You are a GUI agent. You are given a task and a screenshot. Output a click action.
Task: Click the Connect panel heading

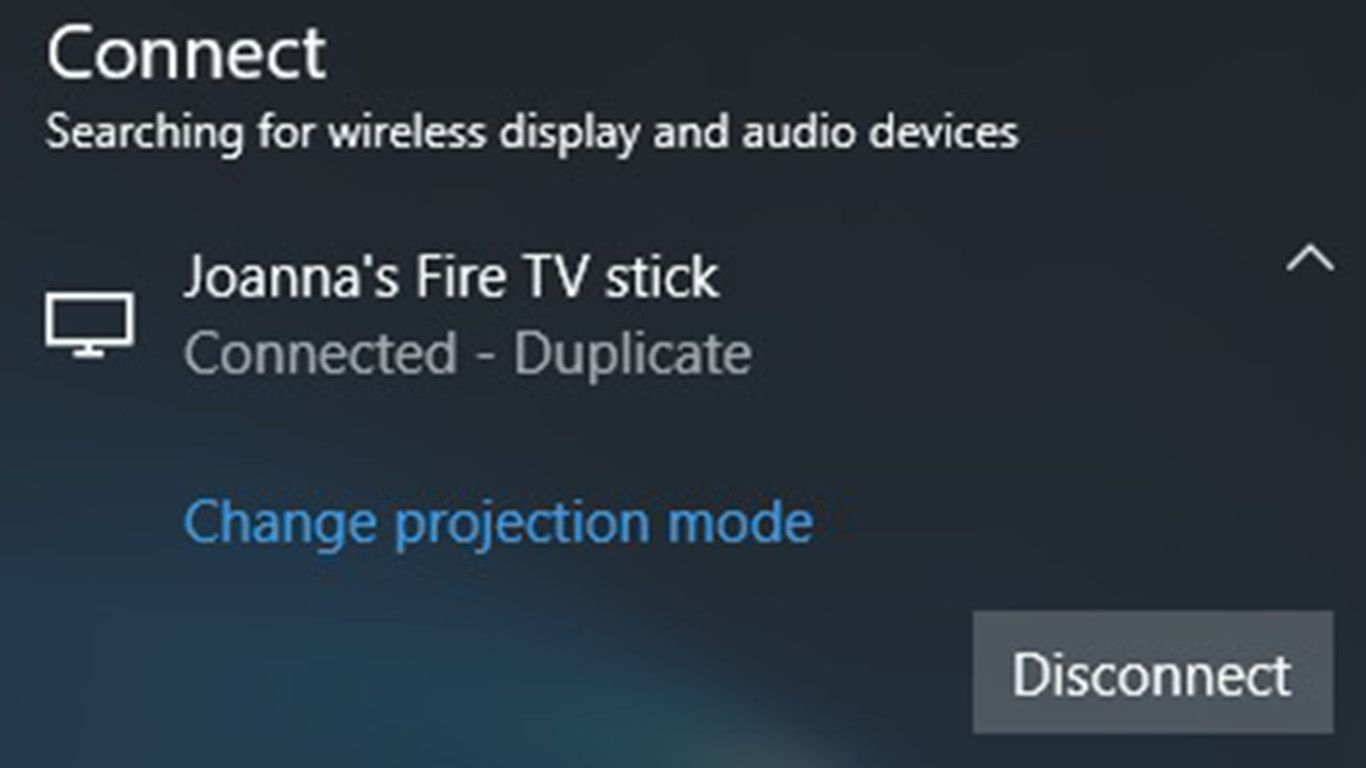pos(187,52)
